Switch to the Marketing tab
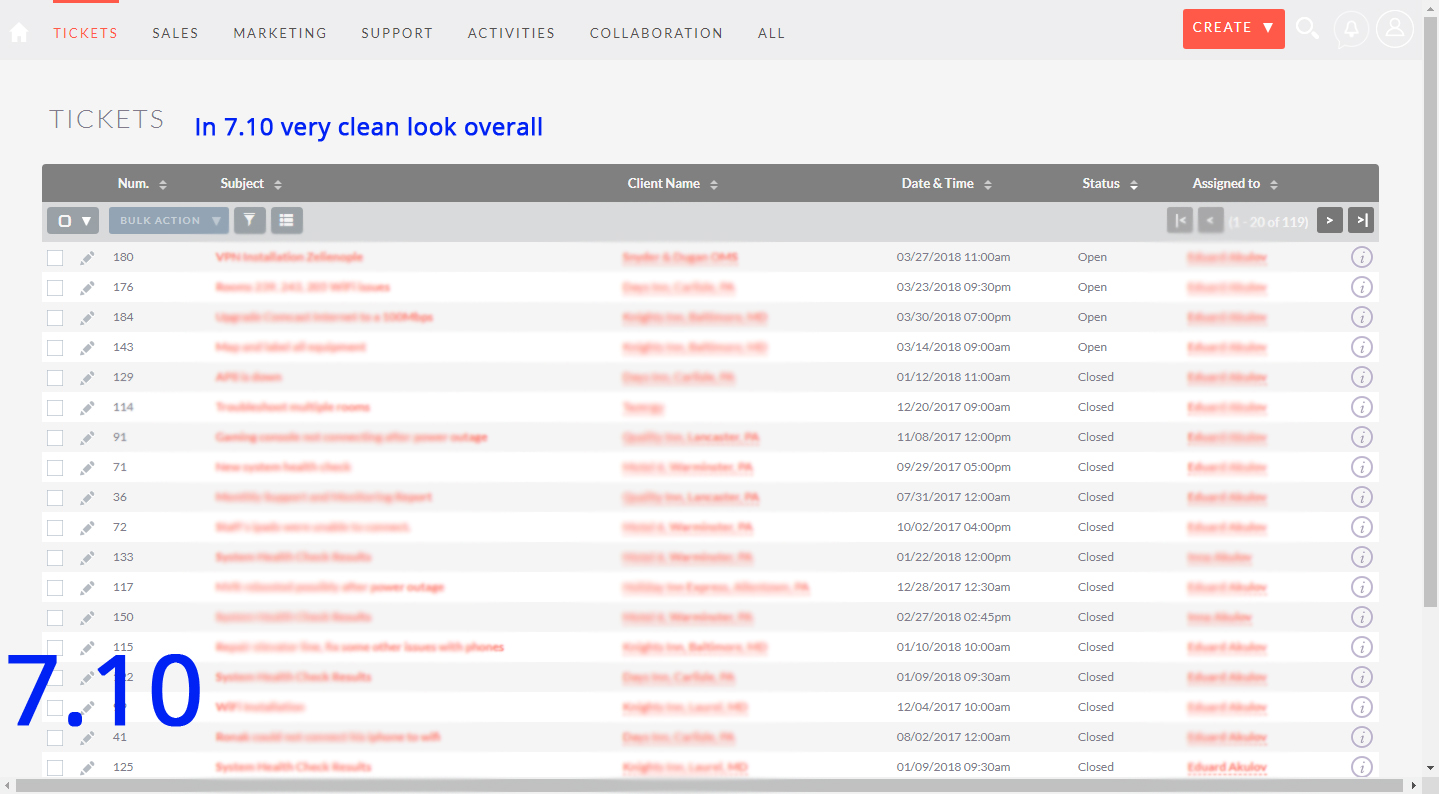 [280, 33]
